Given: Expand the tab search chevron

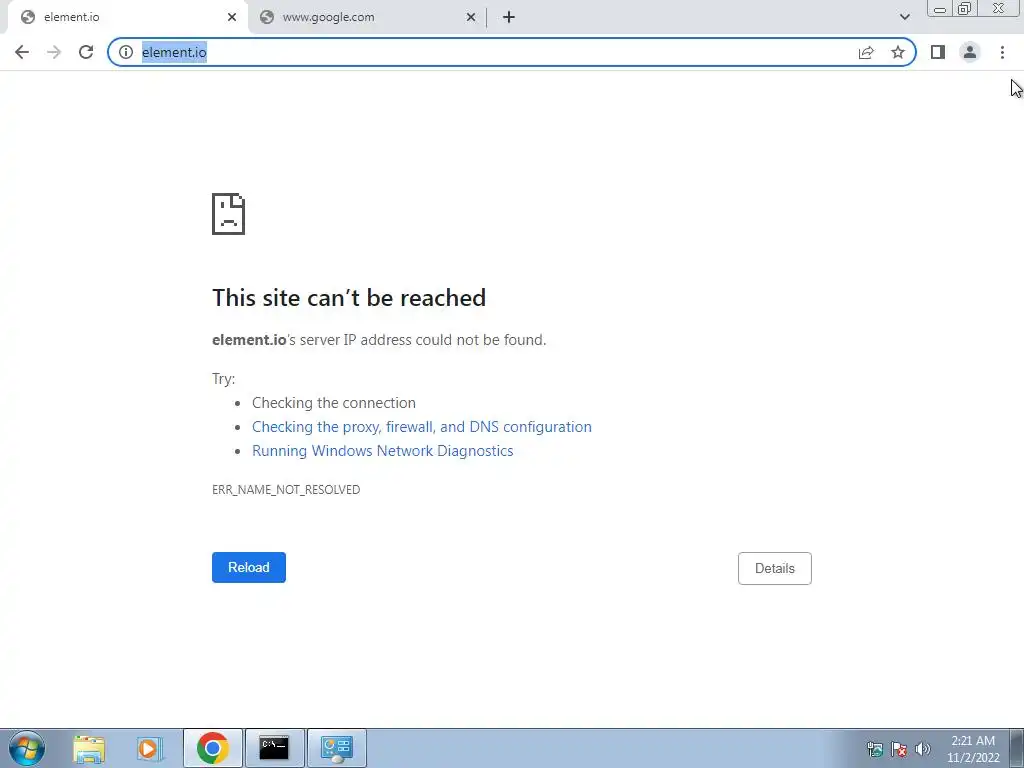Looking at the screenshot, I should pyautogui.click(x=904, y=17).
